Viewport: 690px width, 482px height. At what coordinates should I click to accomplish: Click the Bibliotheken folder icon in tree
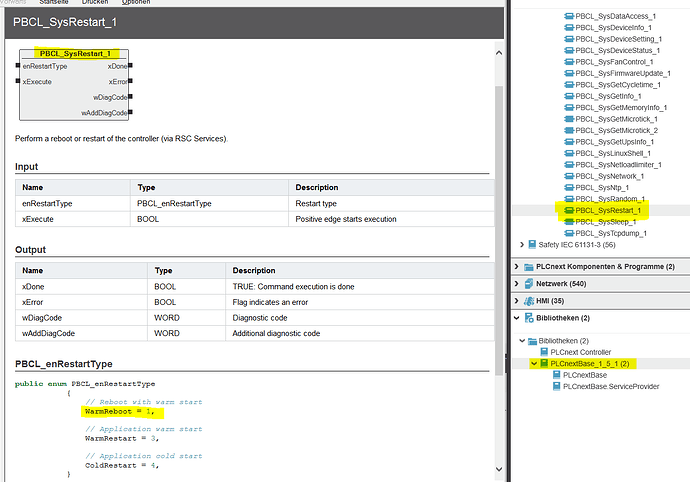pyautogui.click(x=532, y=341)
